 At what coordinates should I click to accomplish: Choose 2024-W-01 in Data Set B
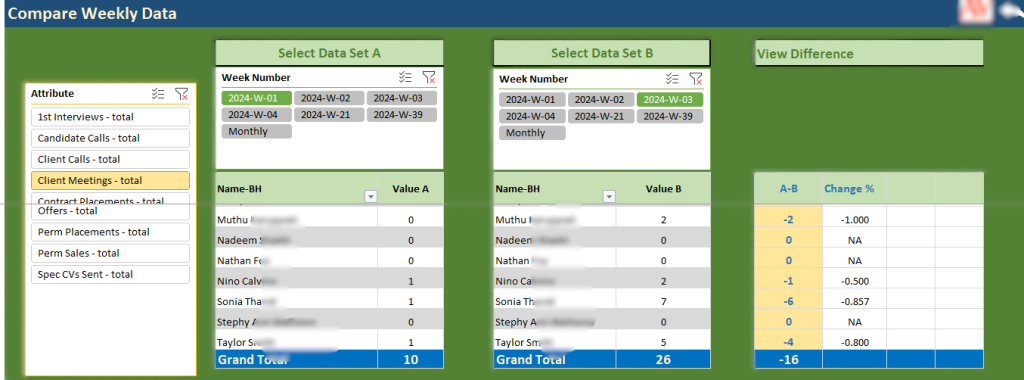(x=532, y=100)
